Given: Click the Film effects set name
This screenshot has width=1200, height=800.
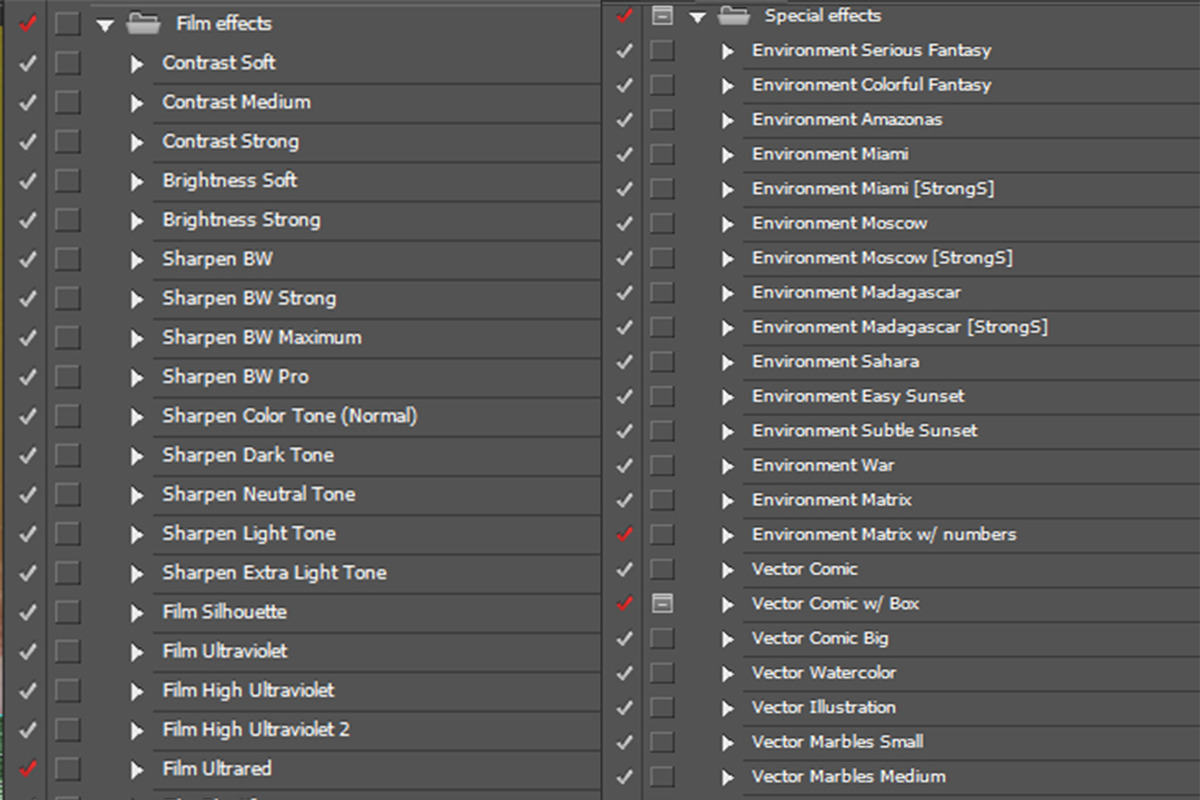Looking at the screenshot, I should pyautogui.click(x=224, y=24).
